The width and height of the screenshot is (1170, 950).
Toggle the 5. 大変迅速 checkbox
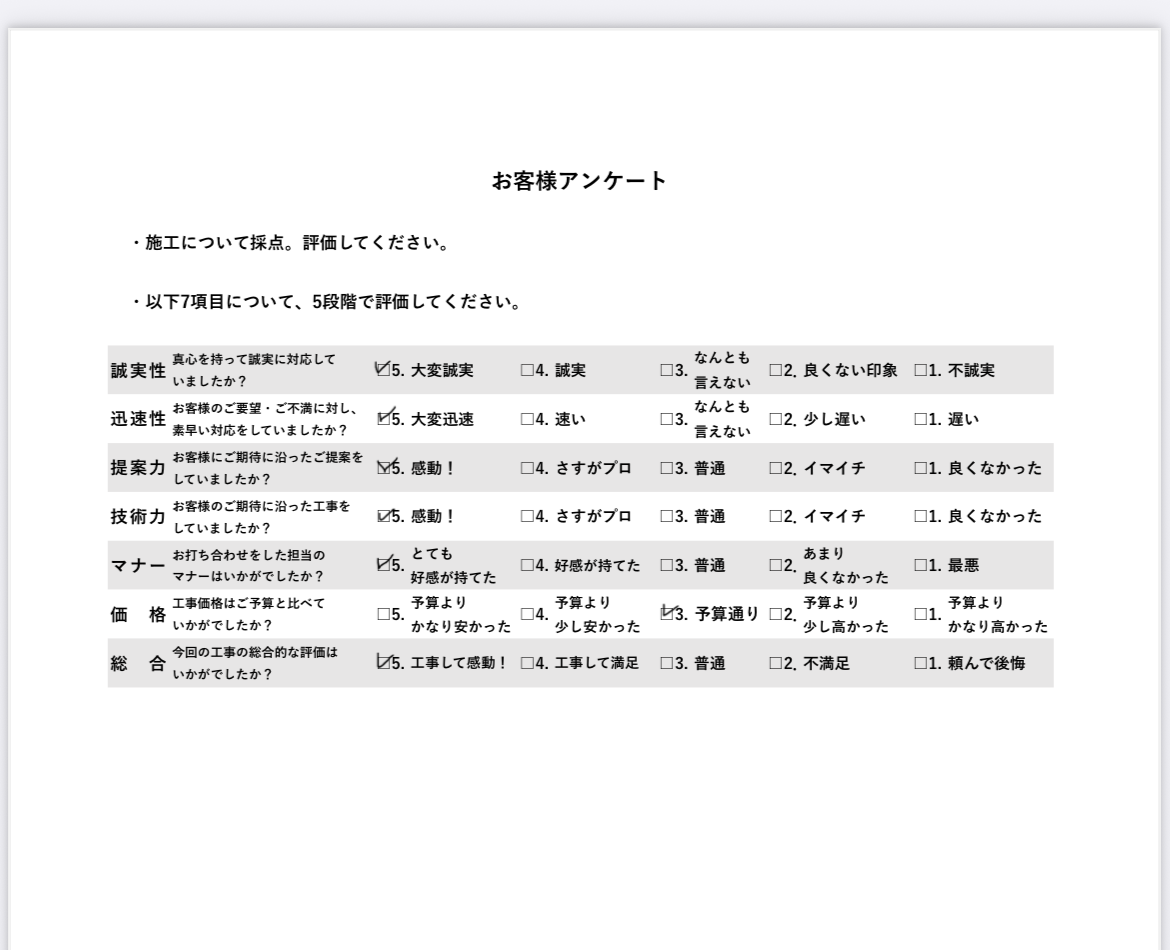click(383, 419)
